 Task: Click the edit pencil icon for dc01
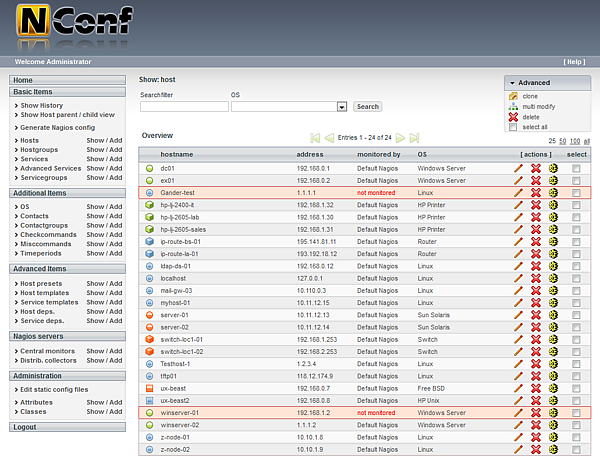coord(518,169)
